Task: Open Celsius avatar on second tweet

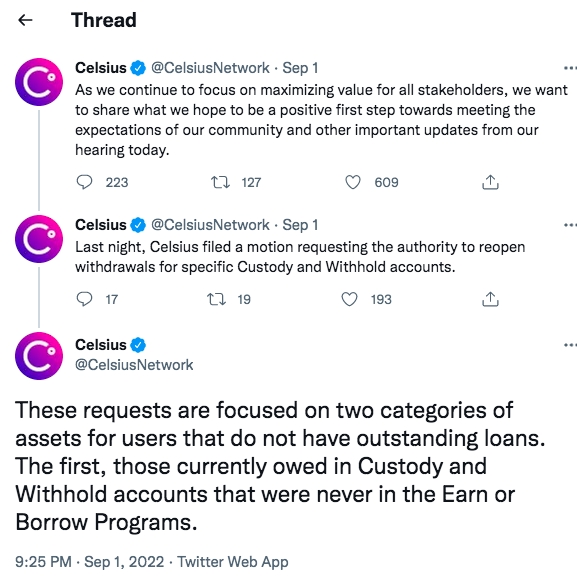Action: [39, 239]
